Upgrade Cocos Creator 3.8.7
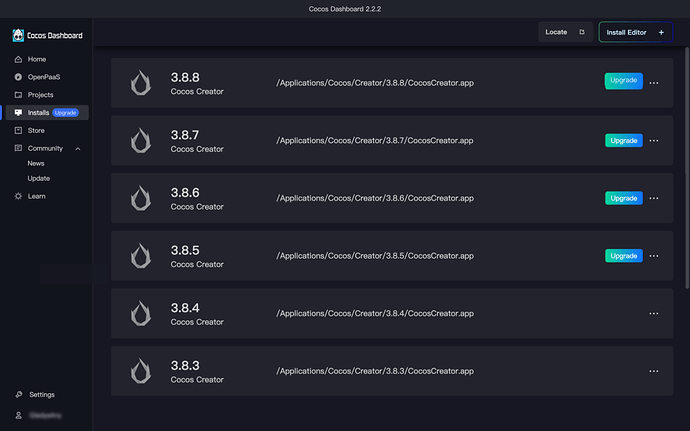This screenshot has width=690, height=431. coord(624,140)
